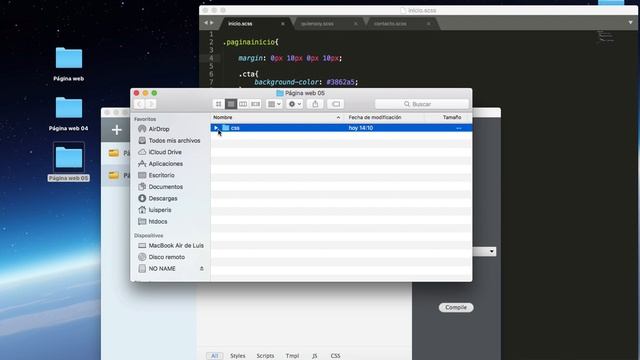
Task: Click the Finder share button
Action: (315, 104)
